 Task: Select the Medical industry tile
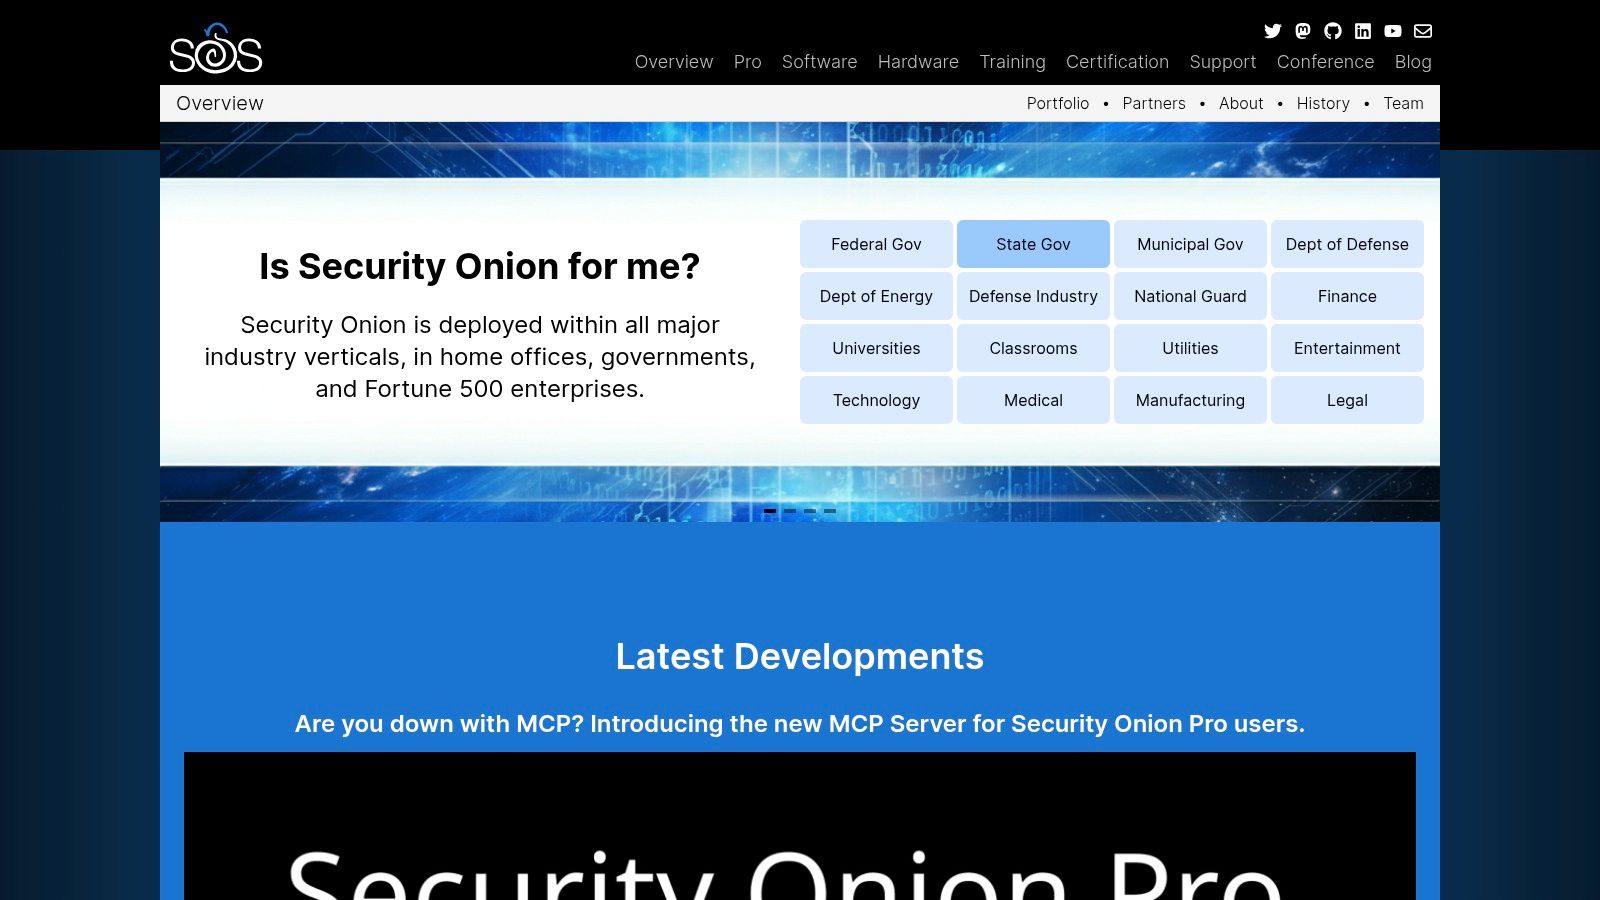(x=1033, y=400)
